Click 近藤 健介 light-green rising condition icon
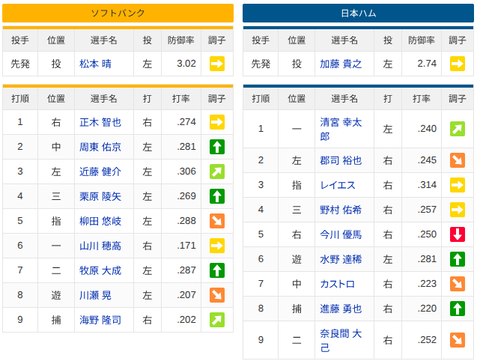The image size is (480, 364). point(217,172)
